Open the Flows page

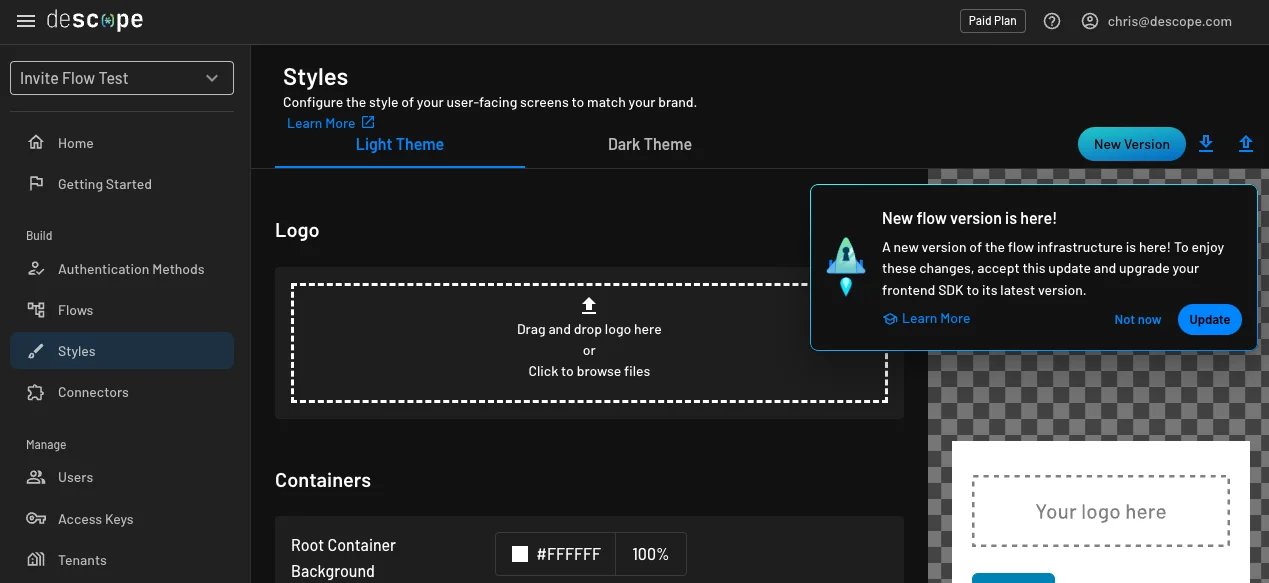click(x=122, y=310)
